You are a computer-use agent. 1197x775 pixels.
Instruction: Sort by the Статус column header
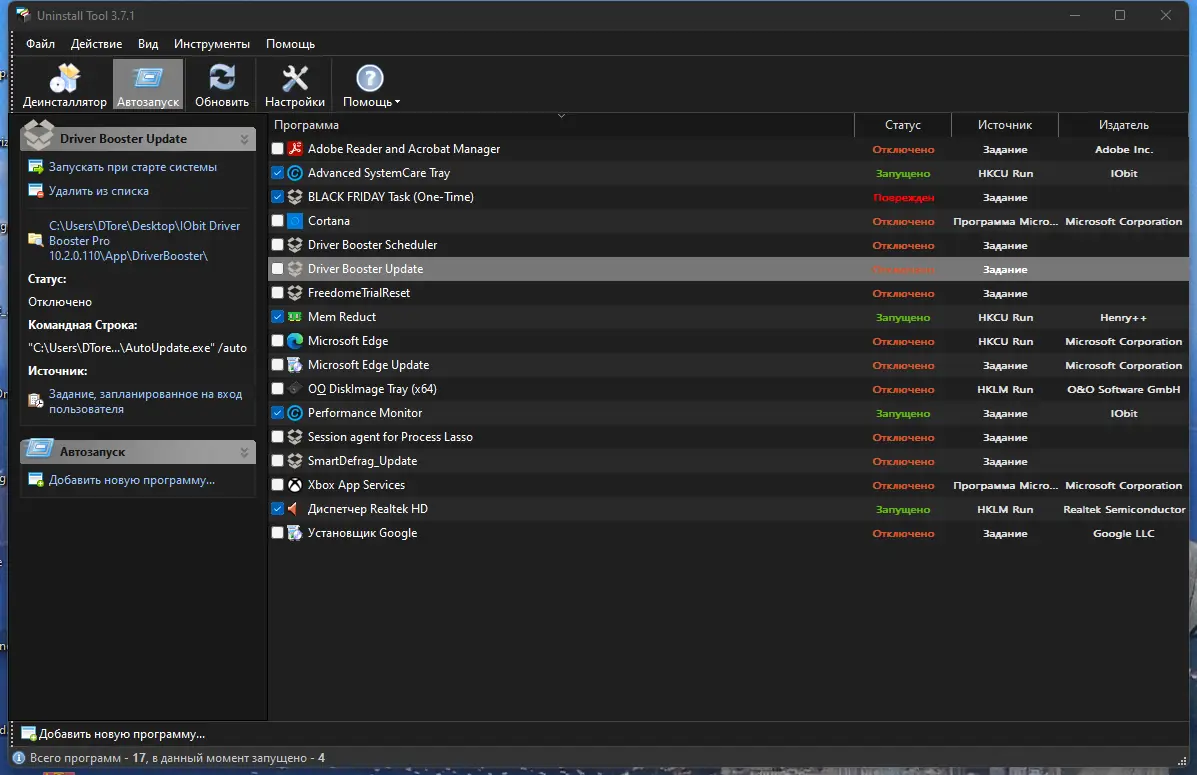point(902,124)
